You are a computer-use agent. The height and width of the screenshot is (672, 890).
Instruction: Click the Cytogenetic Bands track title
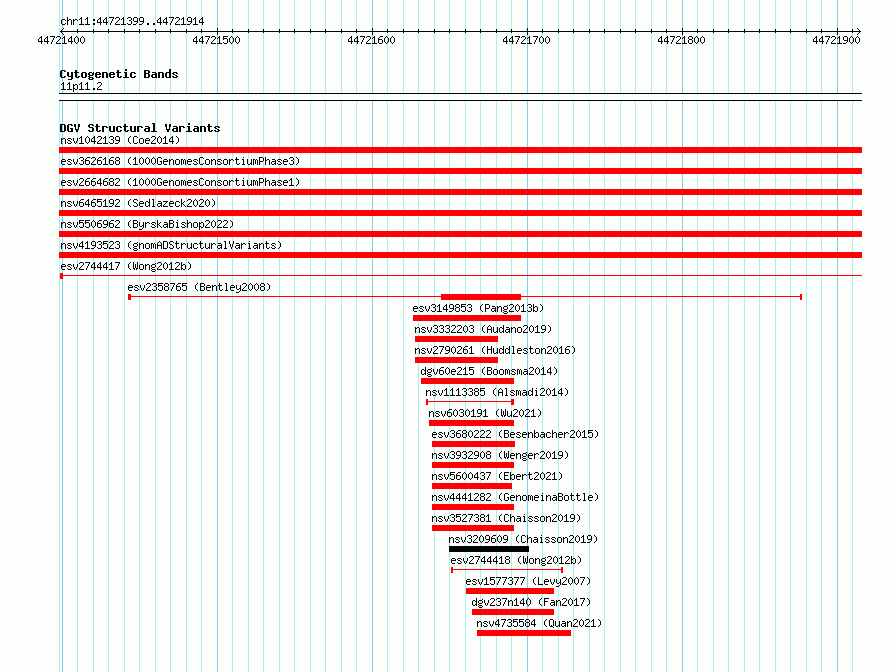pos(119,74)
